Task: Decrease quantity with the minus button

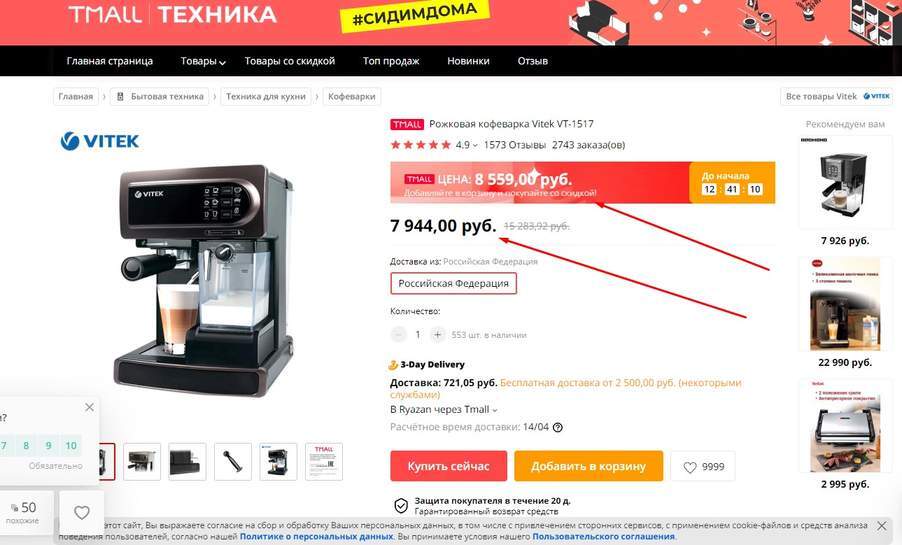Action: point(398,334)
